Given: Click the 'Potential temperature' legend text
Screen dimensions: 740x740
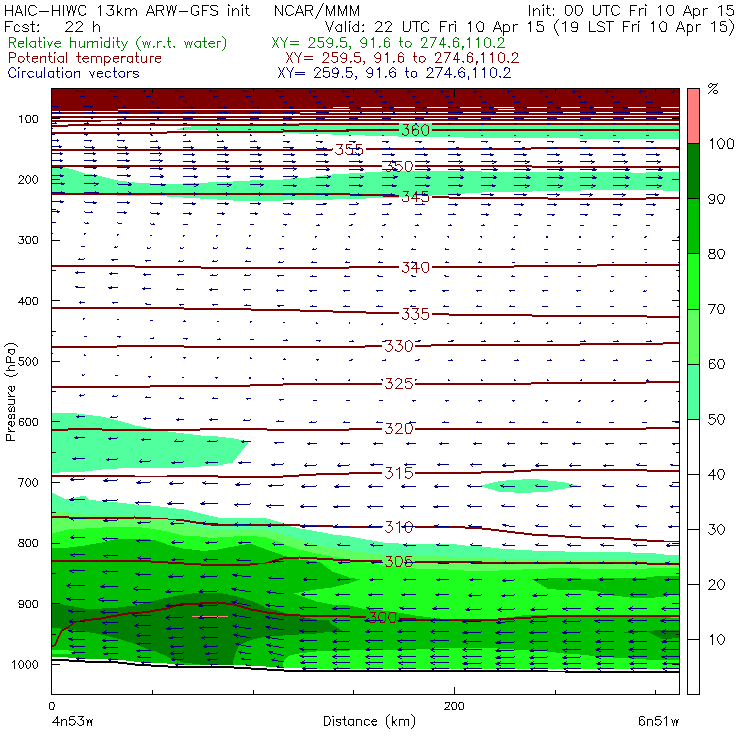Looking at the screenshot, I should [85, 58].
